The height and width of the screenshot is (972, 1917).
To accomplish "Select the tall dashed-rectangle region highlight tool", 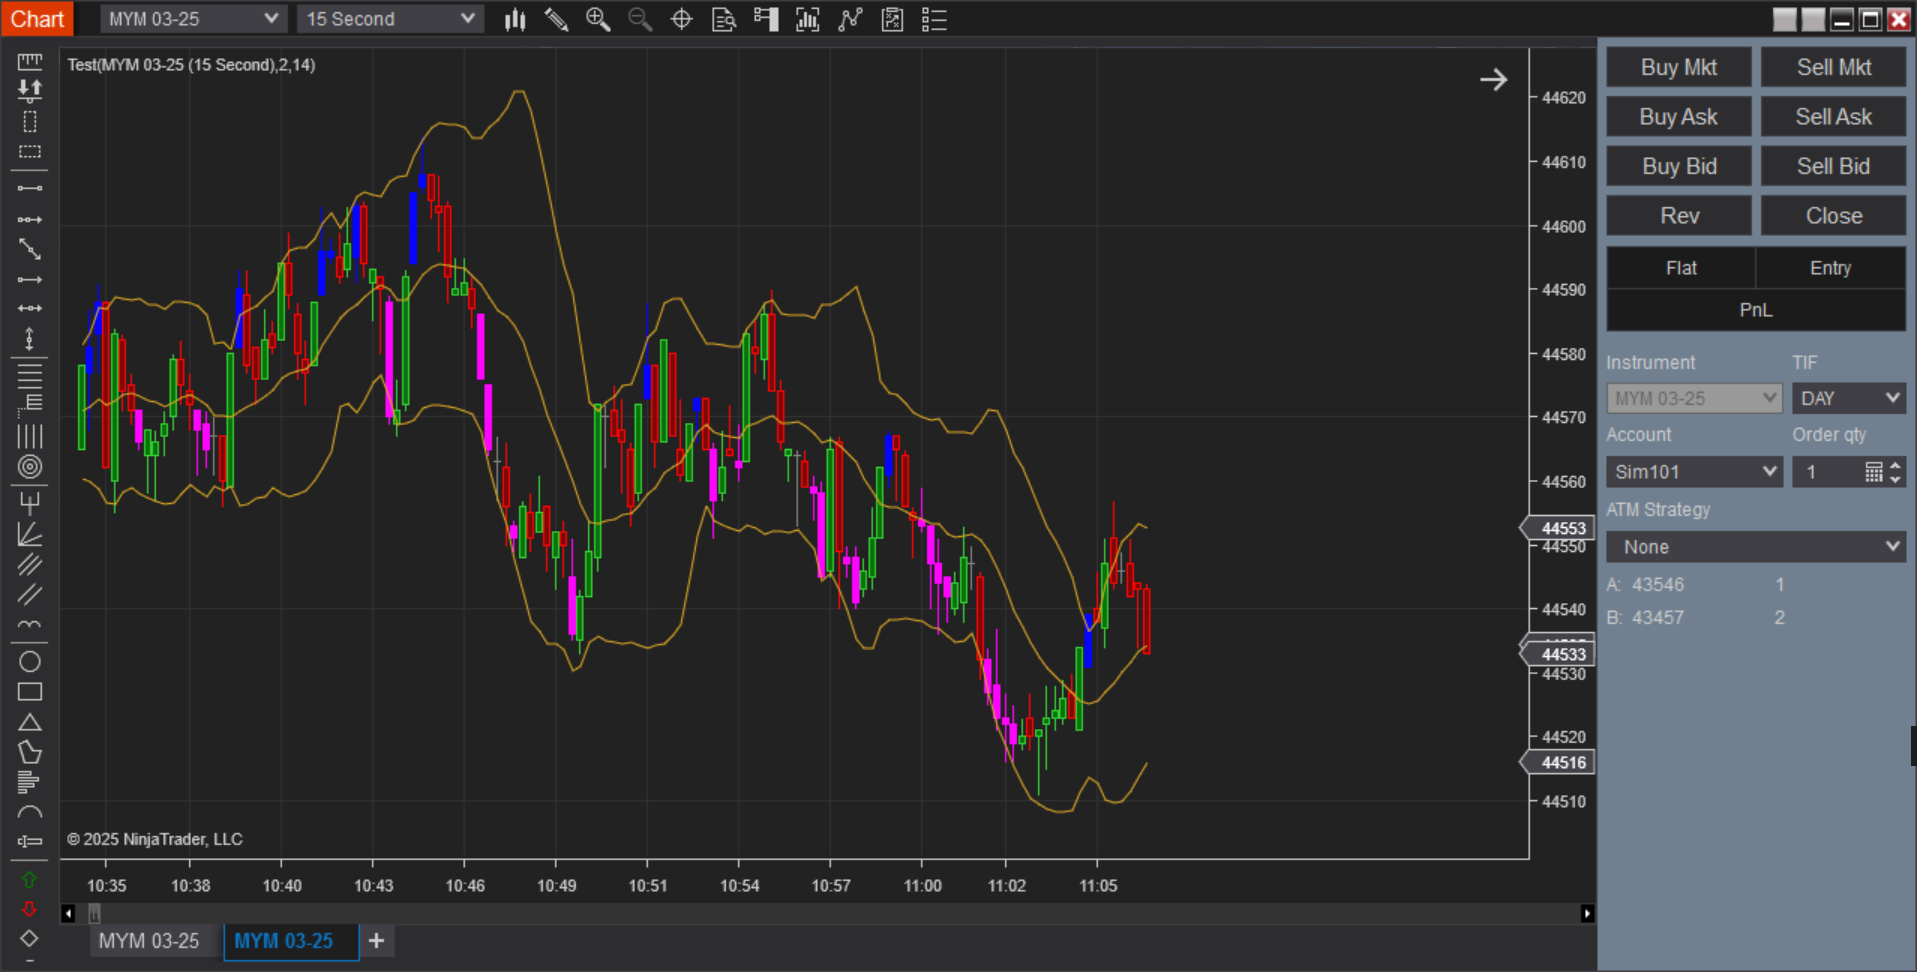I will [30, 122].
